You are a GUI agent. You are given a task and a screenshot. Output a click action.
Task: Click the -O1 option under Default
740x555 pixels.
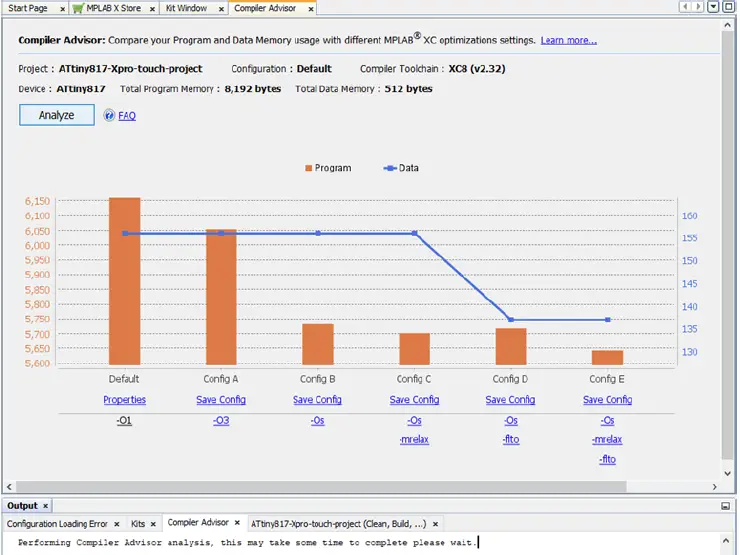click(x=124, y=420)
